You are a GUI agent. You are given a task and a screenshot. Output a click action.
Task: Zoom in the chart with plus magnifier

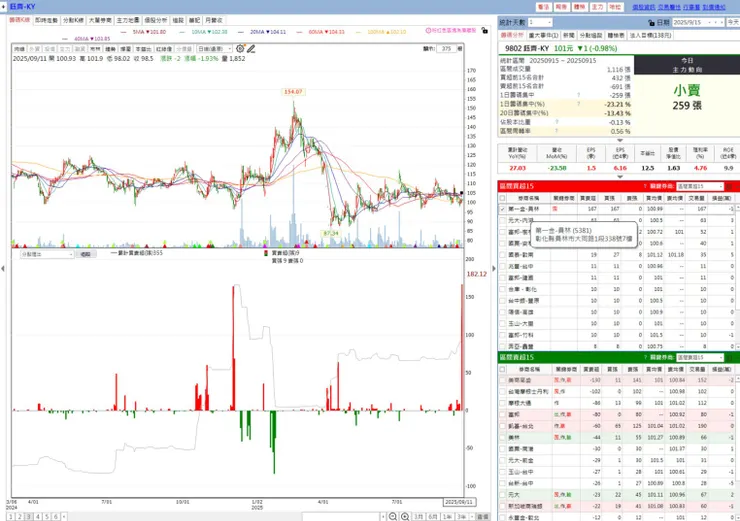pyautogui.click(x=405, y=517)
